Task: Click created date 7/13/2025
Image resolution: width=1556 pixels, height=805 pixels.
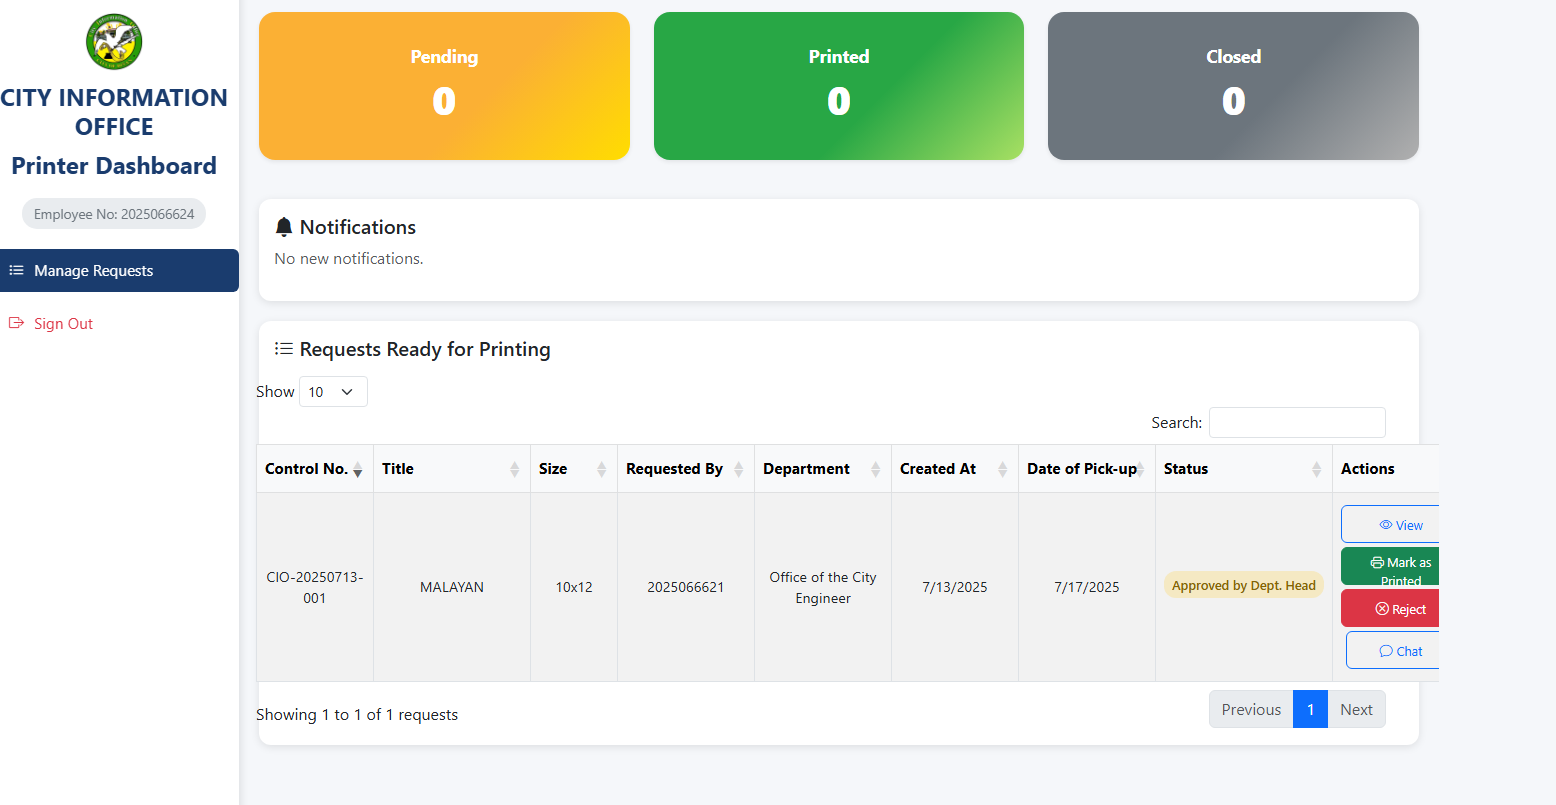Action: [955, 587]
